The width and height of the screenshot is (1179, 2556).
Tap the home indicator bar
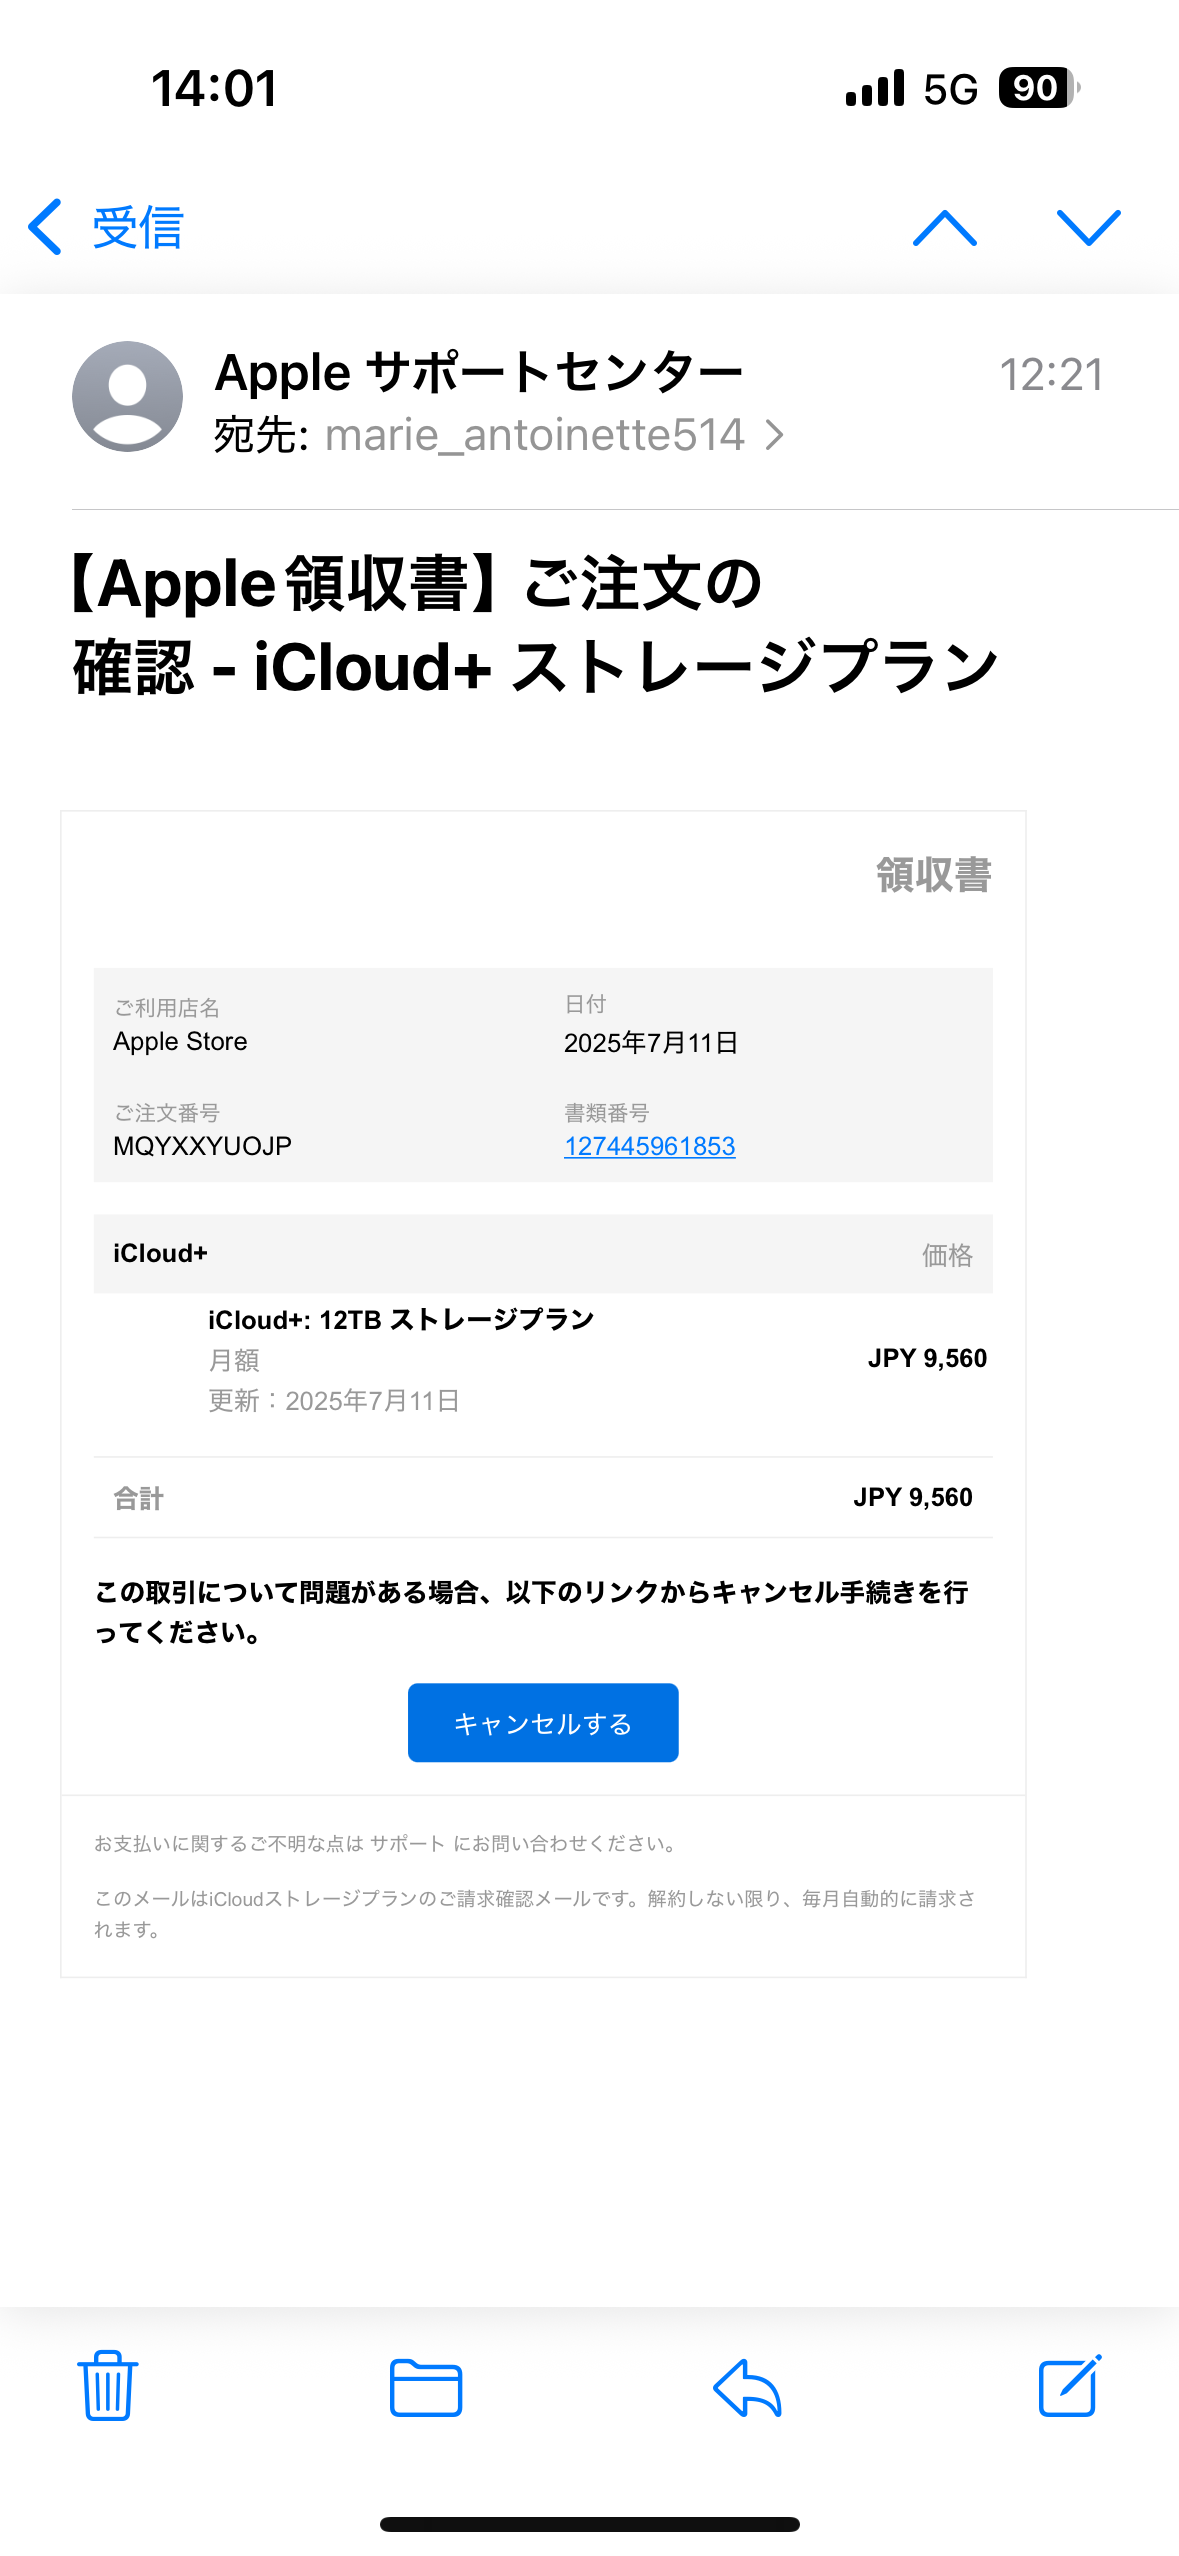click(x=589, y=2524)
